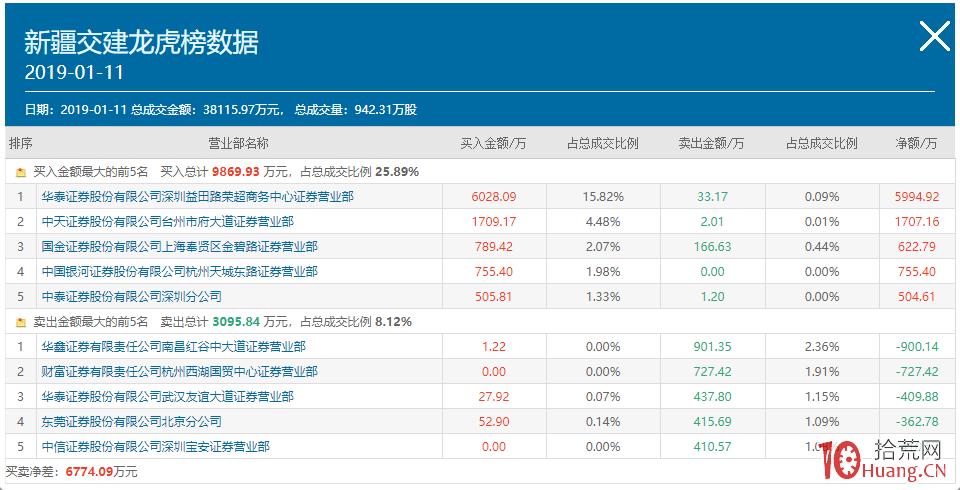Select net amount 622.79
960x490 pixels.
point(916,247)
